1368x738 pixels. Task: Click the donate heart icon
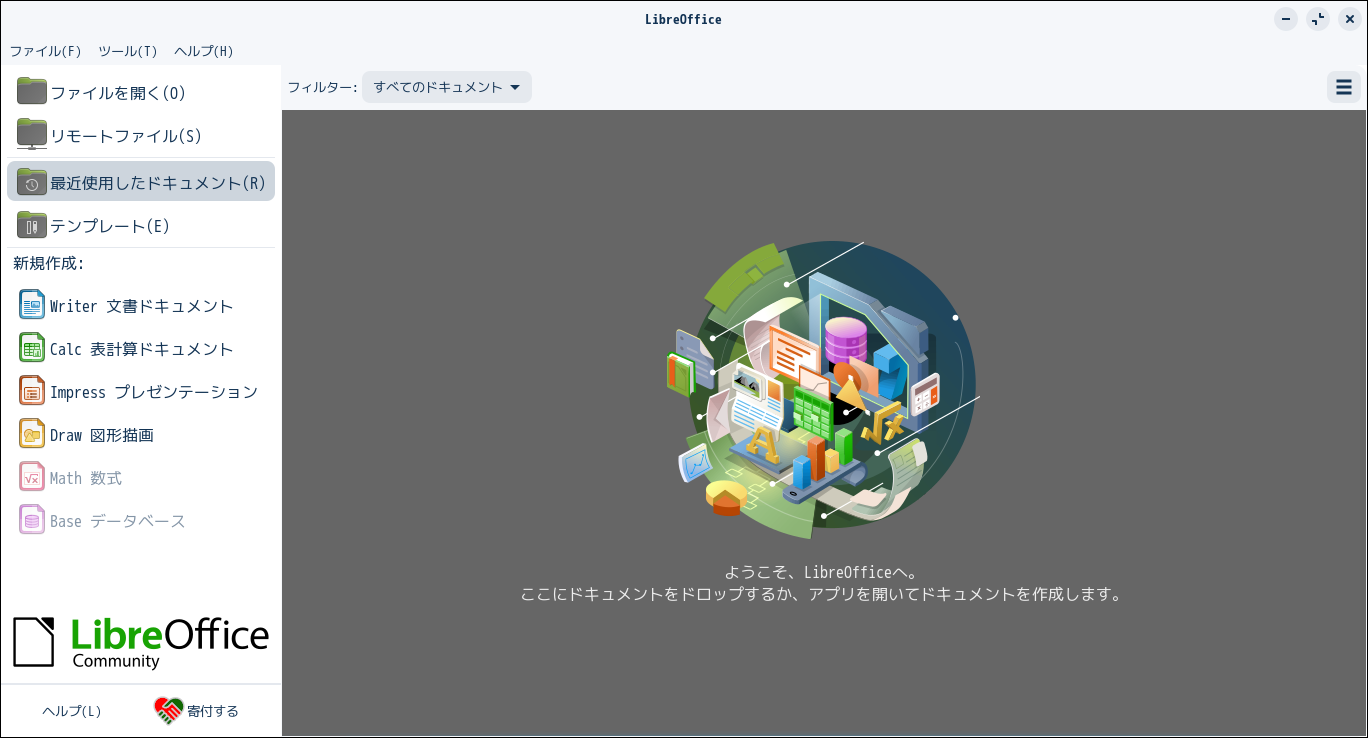[x=169, y=711]
